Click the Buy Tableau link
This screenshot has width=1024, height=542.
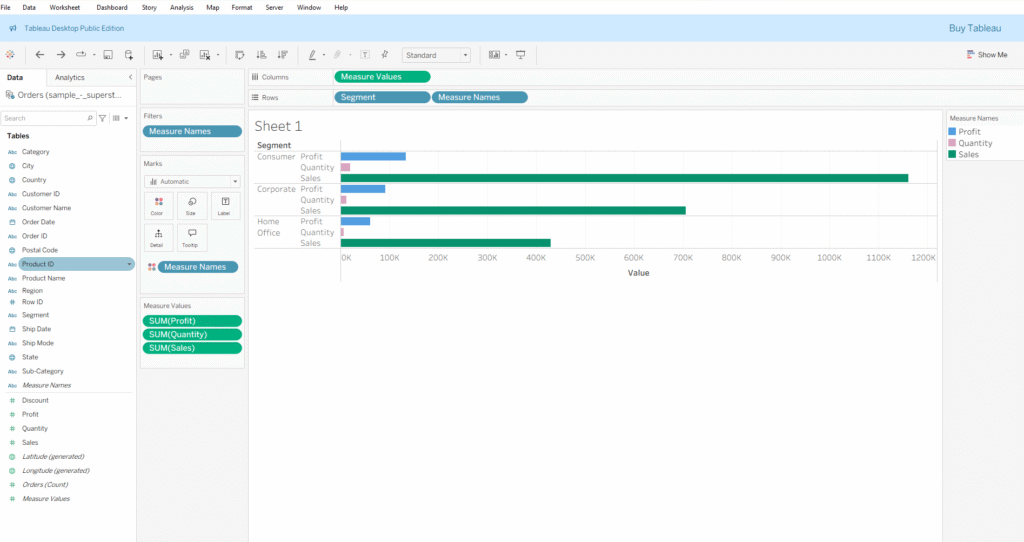pos(975,28)
